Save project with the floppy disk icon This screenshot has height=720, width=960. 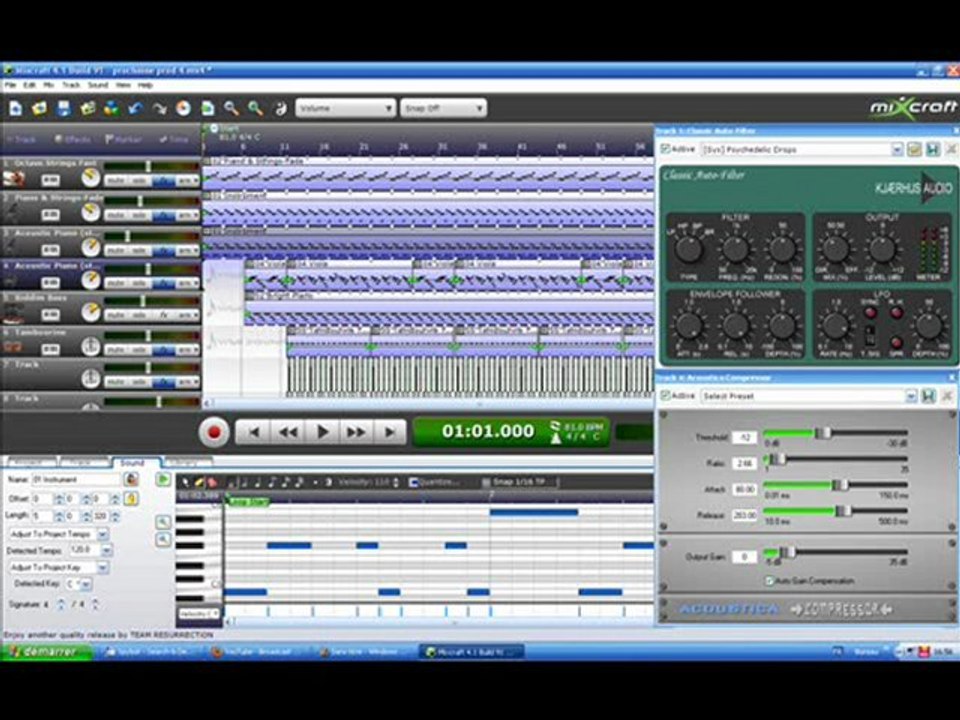(64, 109)
